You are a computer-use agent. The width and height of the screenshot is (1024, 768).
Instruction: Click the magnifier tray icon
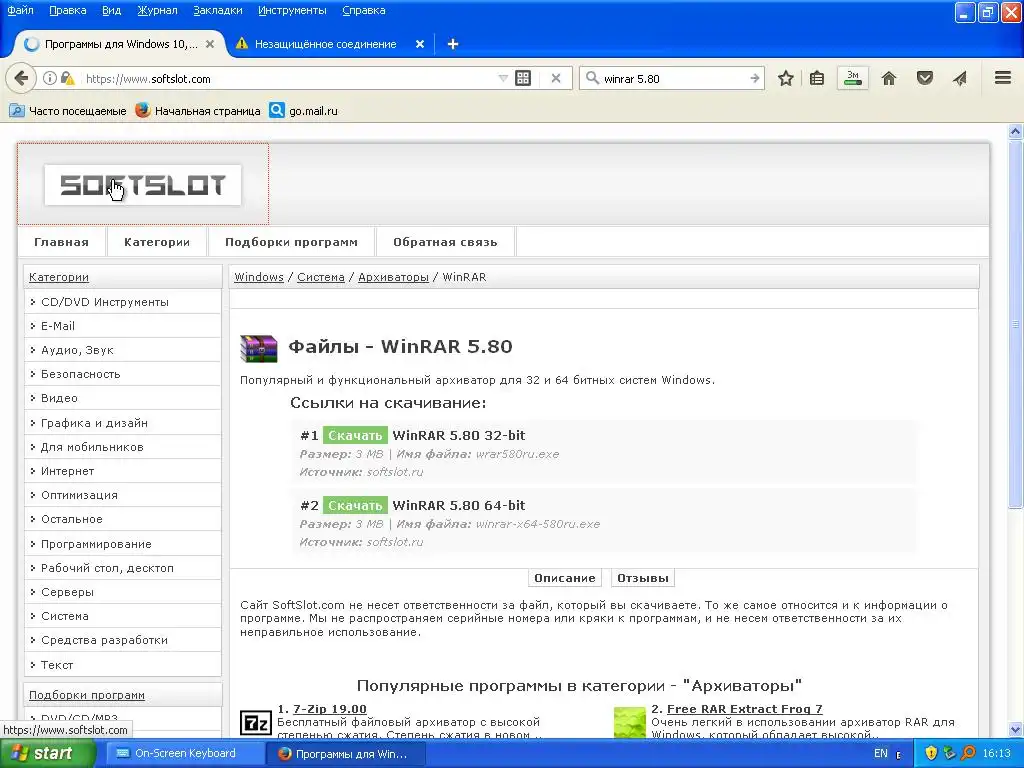(968, 753)
